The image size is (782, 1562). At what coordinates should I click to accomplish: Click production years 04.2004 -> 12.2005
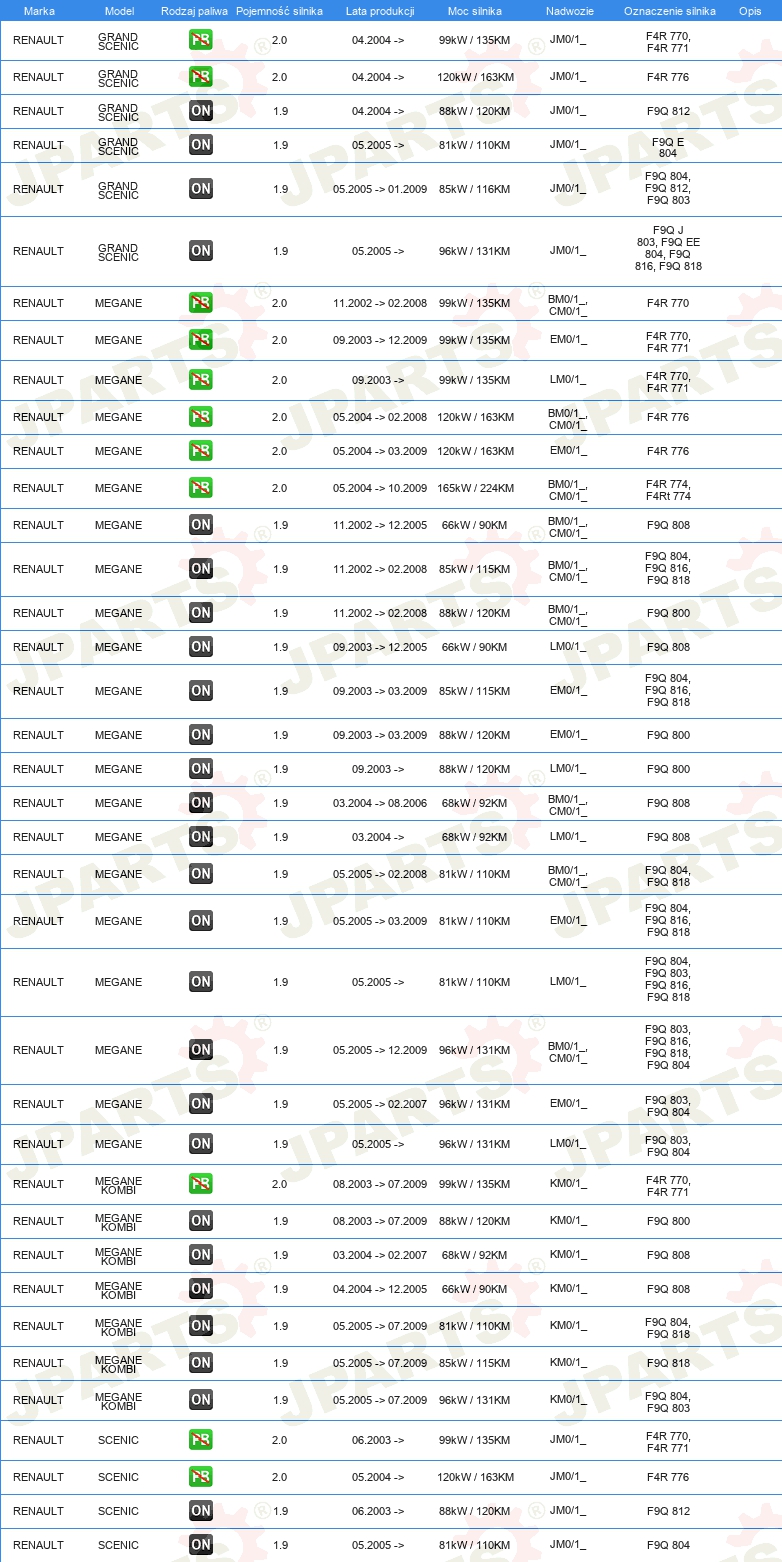(380, 1289)
